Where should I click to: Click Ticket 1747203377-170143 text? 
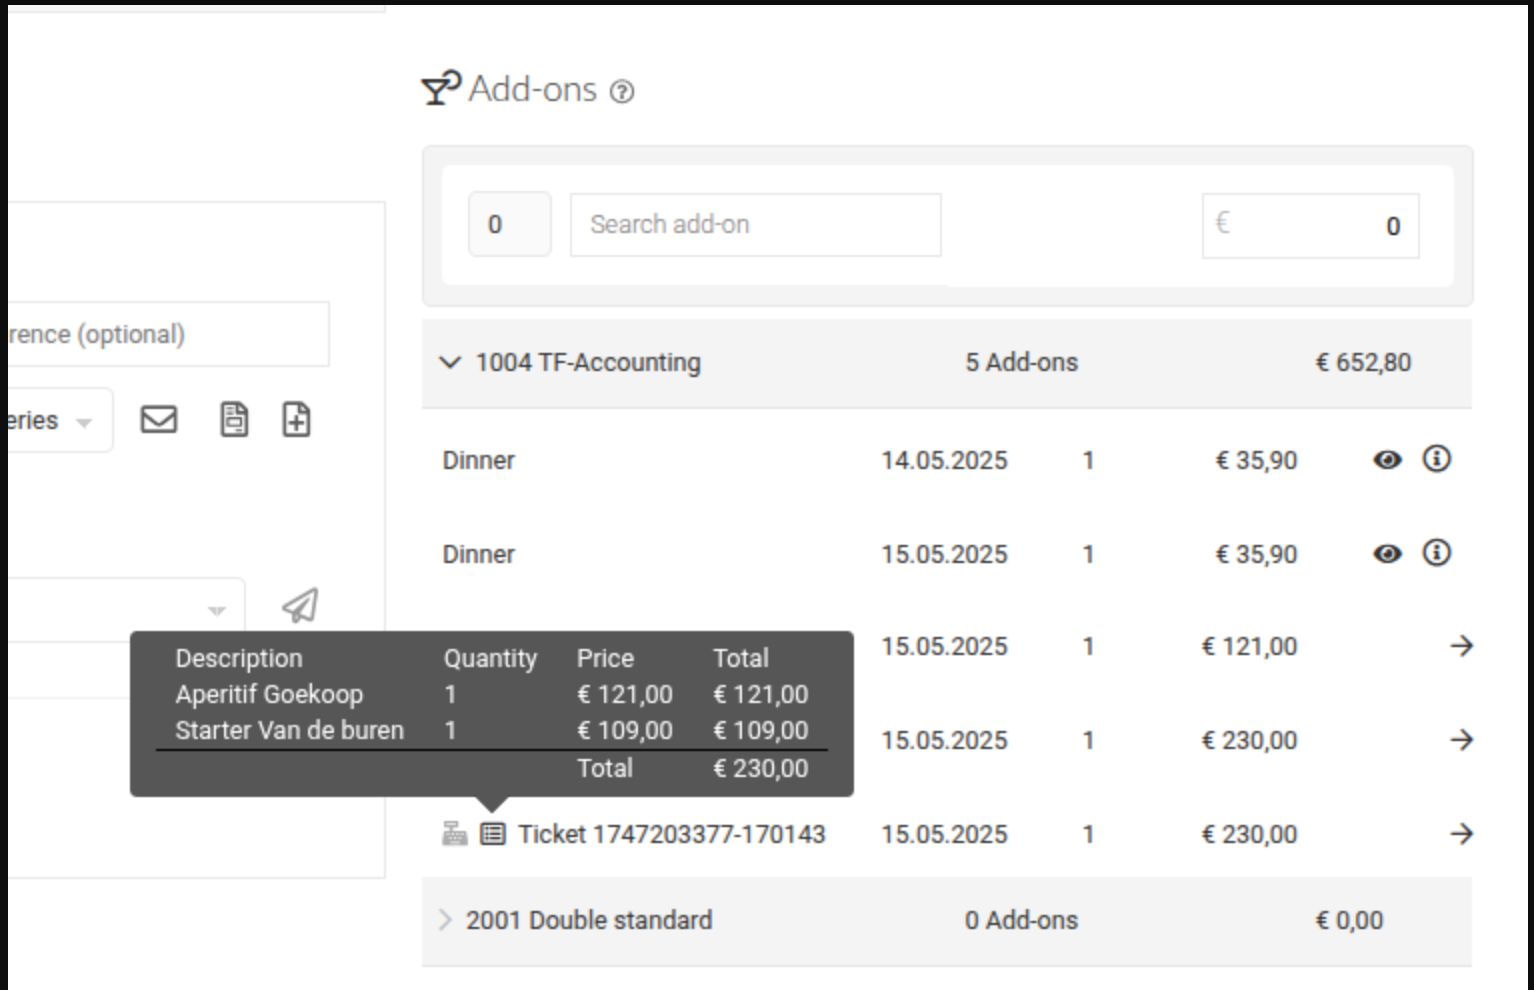click(x=672, y=834)
